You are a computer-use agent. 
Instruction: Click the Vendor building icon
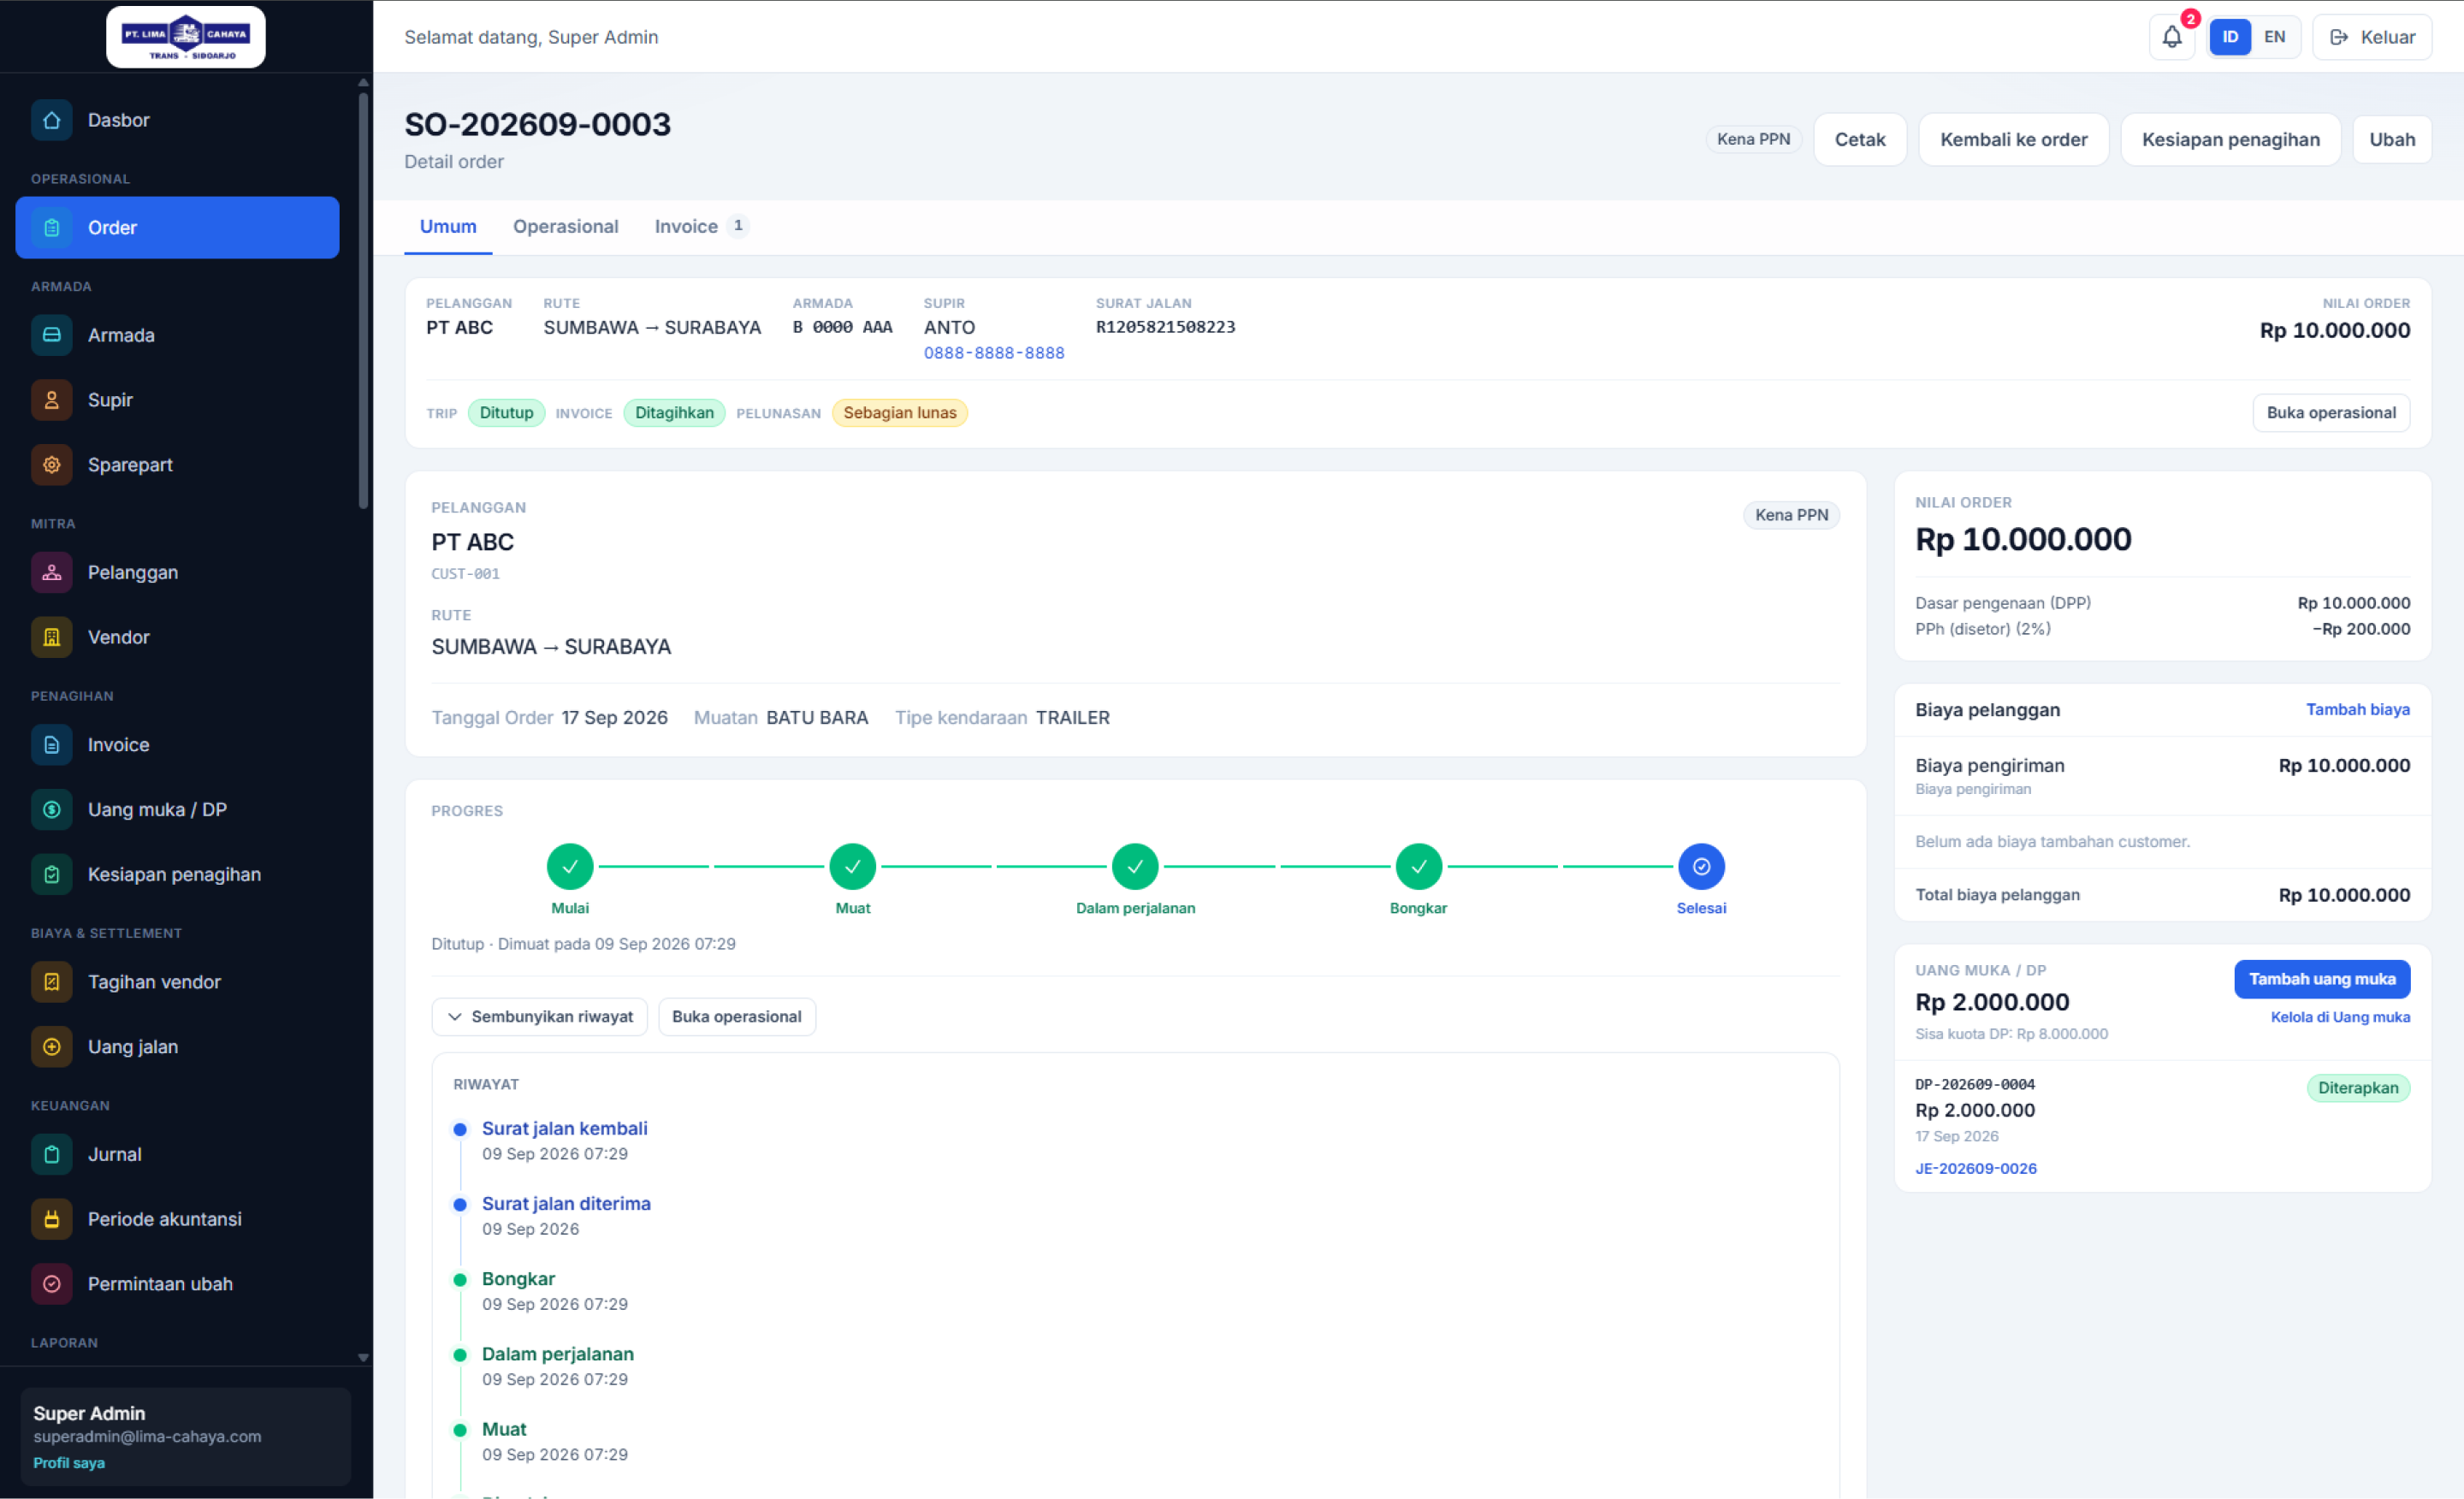tap(51, 637)
